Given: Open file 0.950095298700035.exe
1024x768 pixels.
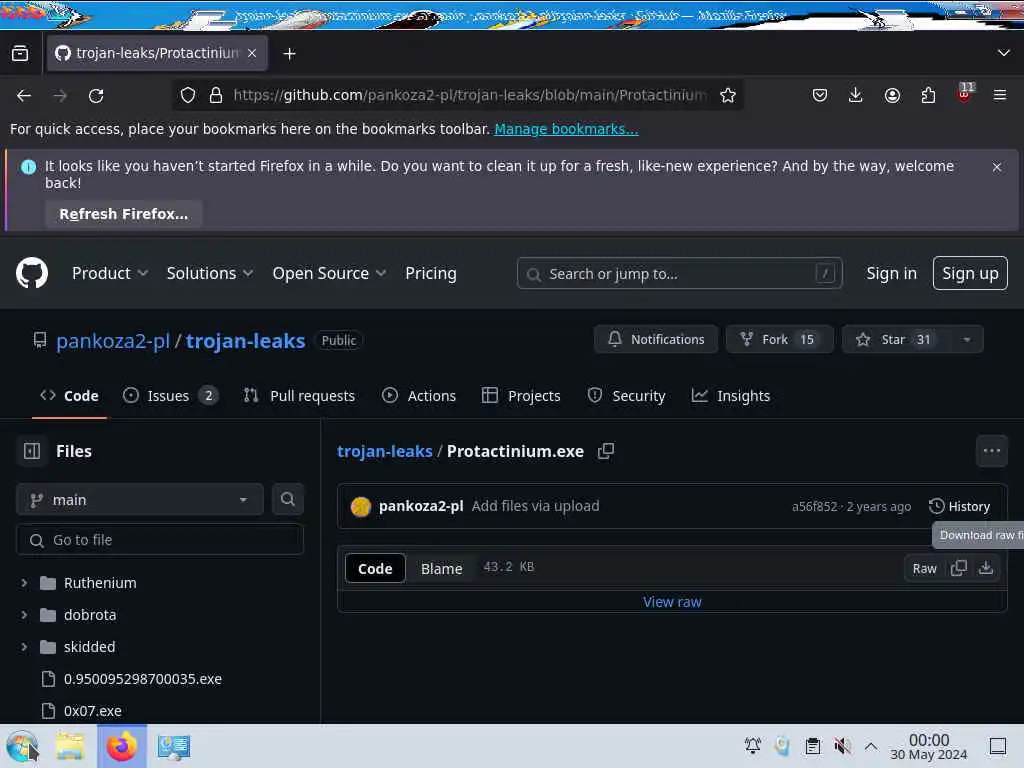Looking at the screenshot, I should [x=142, y=679].
